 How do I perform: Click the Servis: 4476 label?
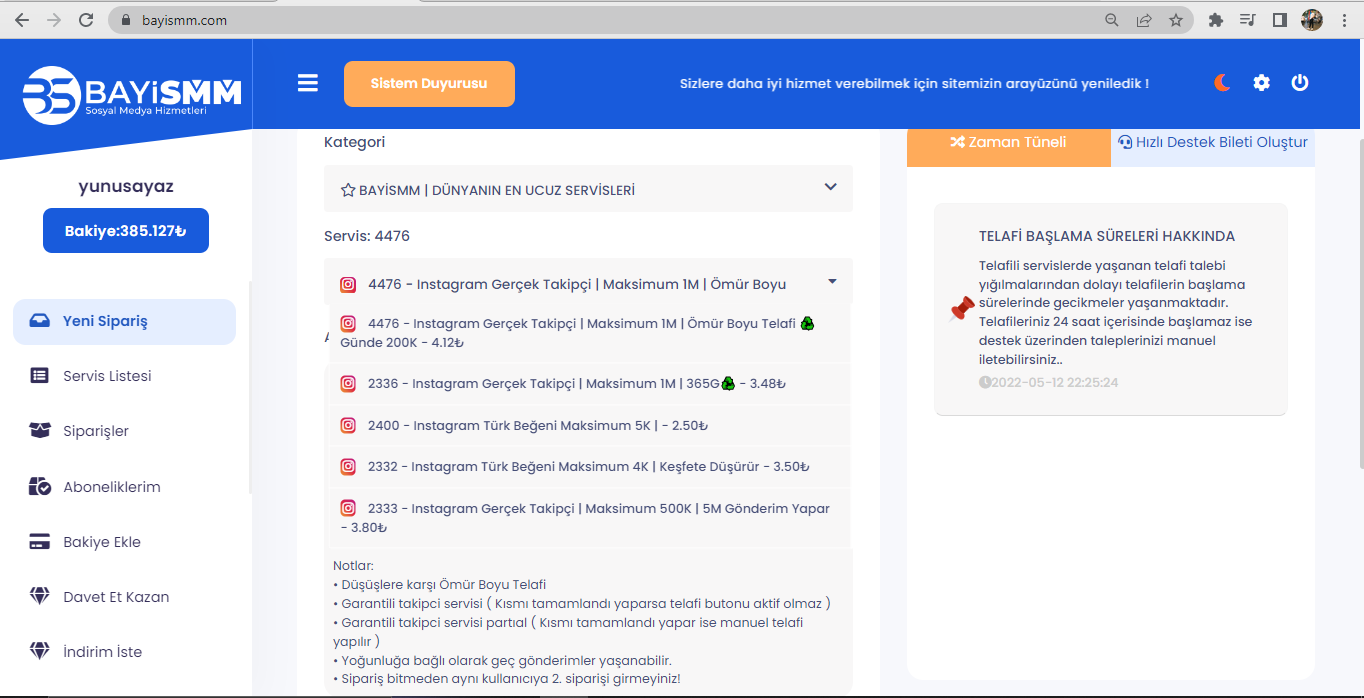tap(367, 236)
